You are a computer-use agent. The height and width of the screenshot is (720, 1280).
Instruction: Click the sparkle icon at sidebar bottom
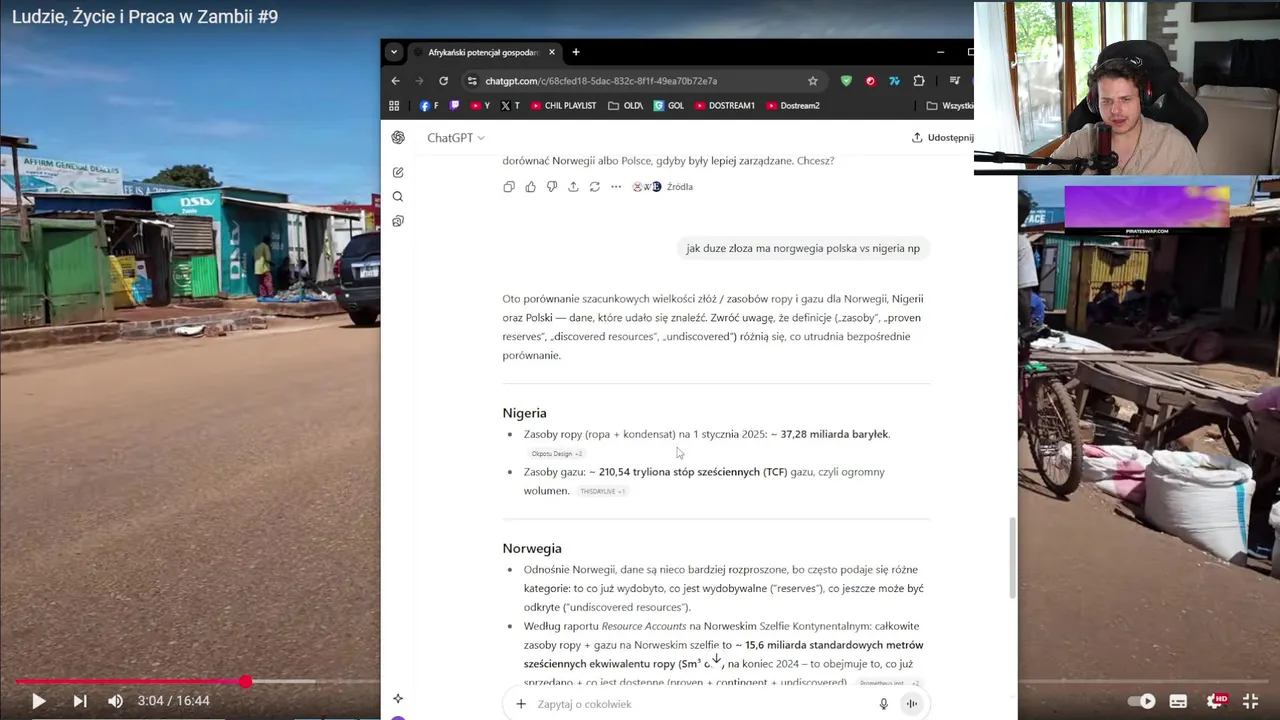tap(398, 698)
